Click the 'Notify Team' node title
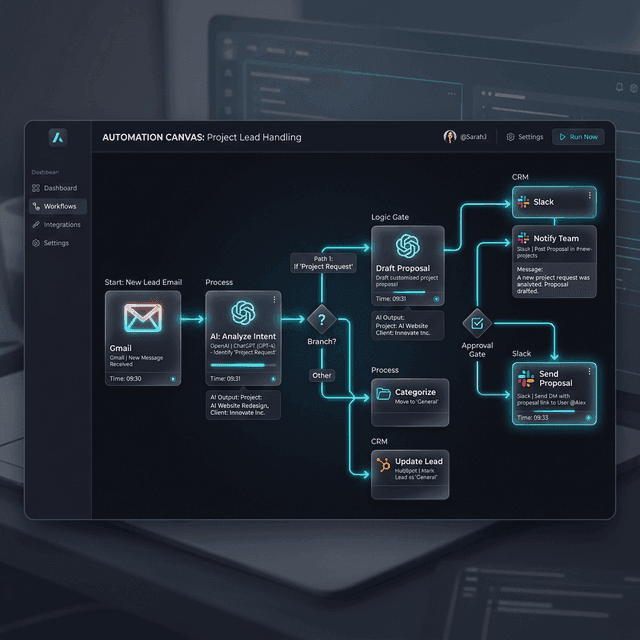 point(556,238)
